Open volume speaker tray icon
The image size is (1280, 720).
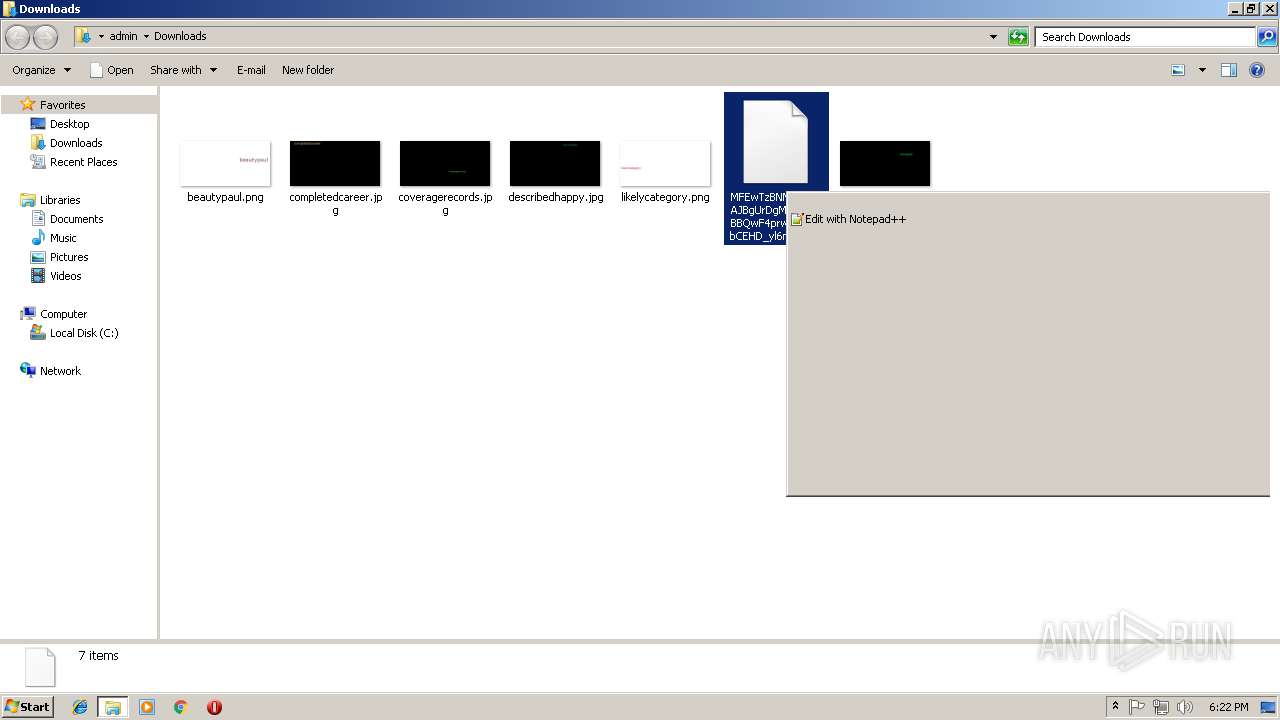click(x=1185, y=707)
